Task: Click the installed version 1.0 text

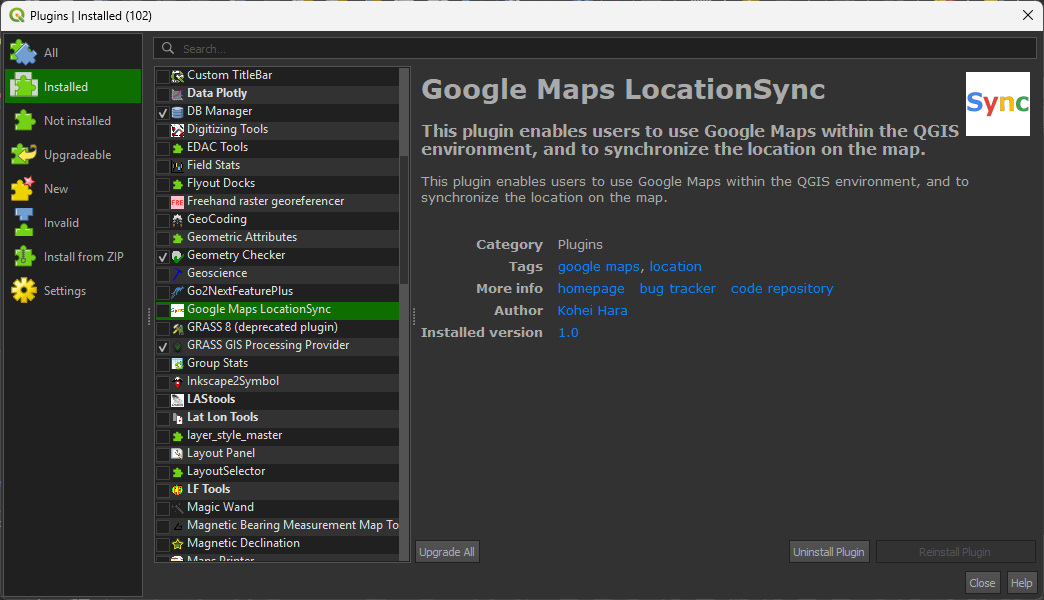Action: [x=568, y=332]
